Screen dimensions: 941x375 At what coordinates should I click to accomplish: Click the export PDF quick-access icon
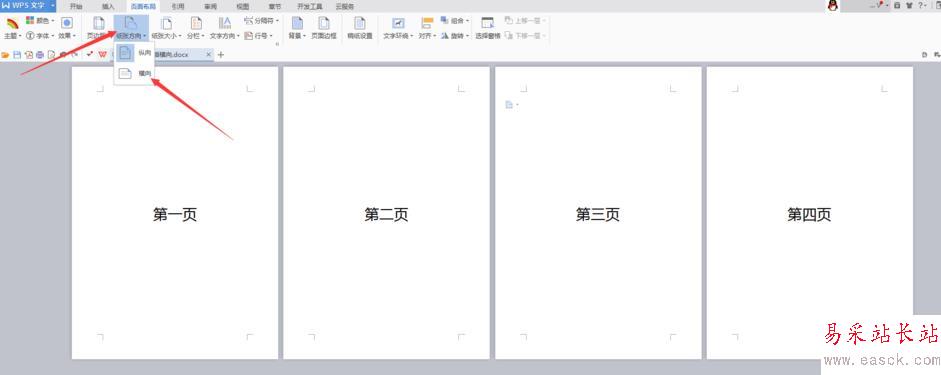(x=28, y=55)
